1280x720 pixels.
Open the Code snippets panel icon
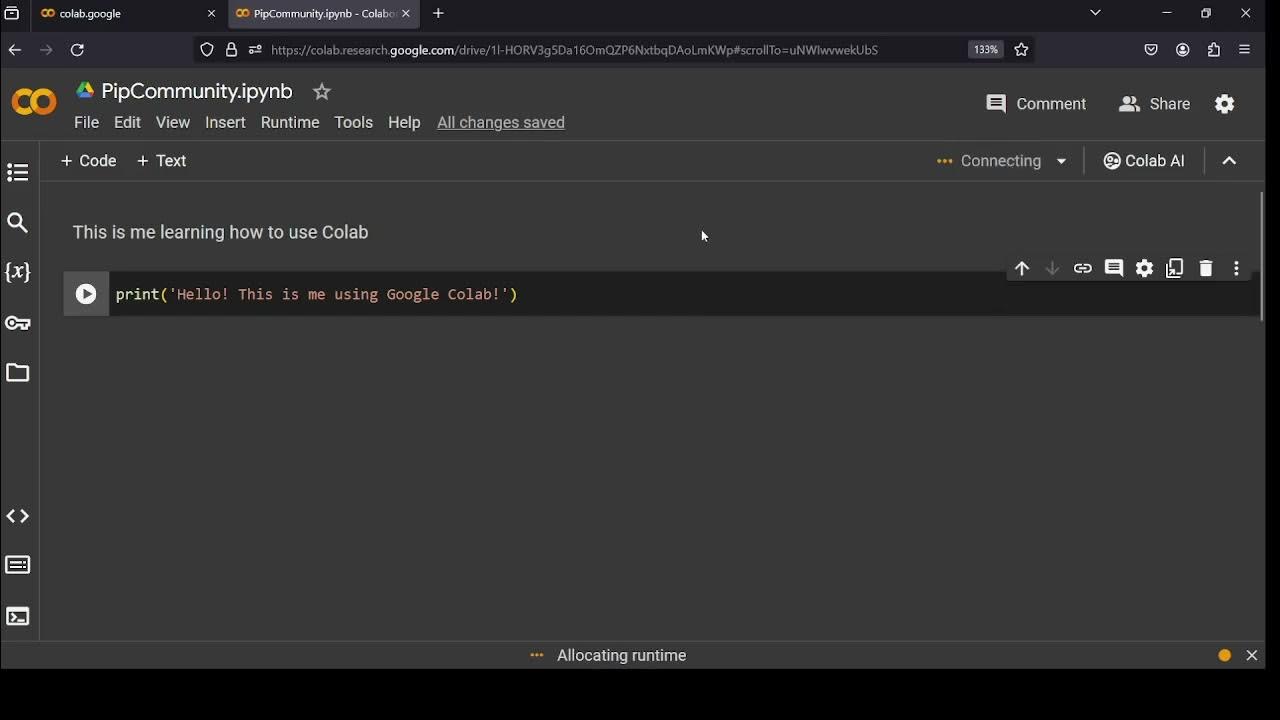(18, 517)
